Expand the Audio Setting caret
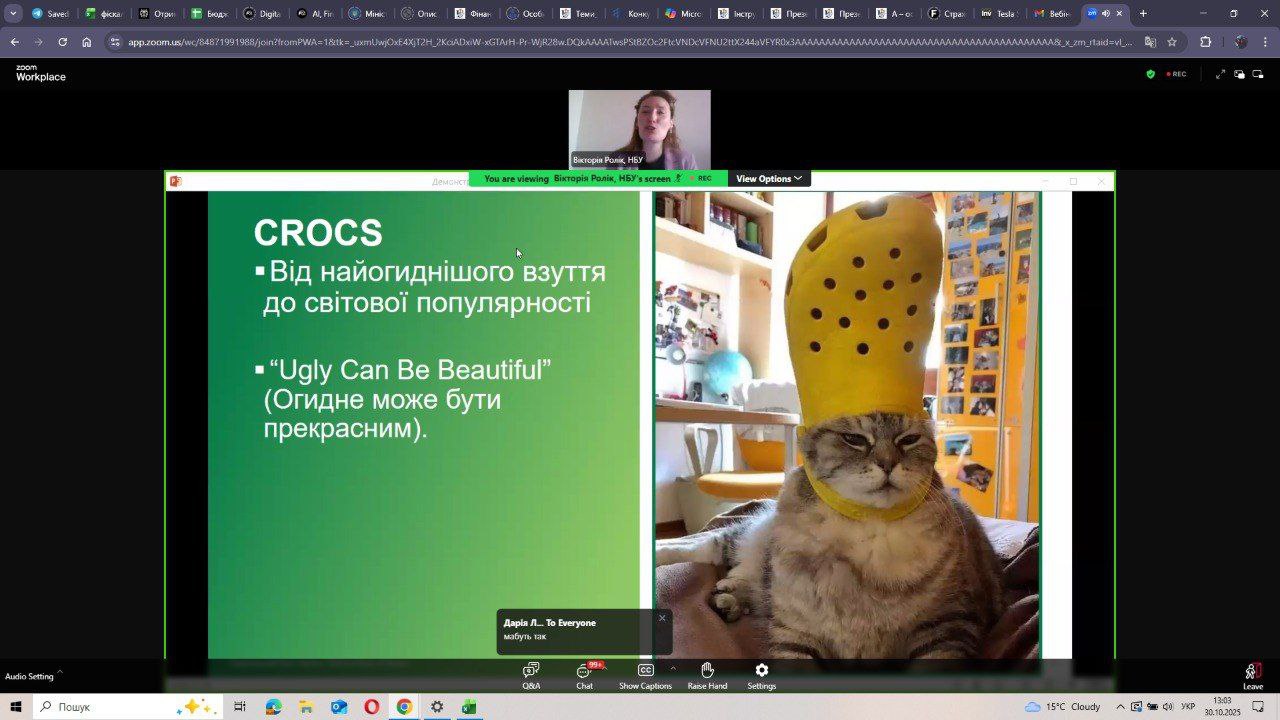1280x720 pixels. pyautogui.click(x=59, y=672)
